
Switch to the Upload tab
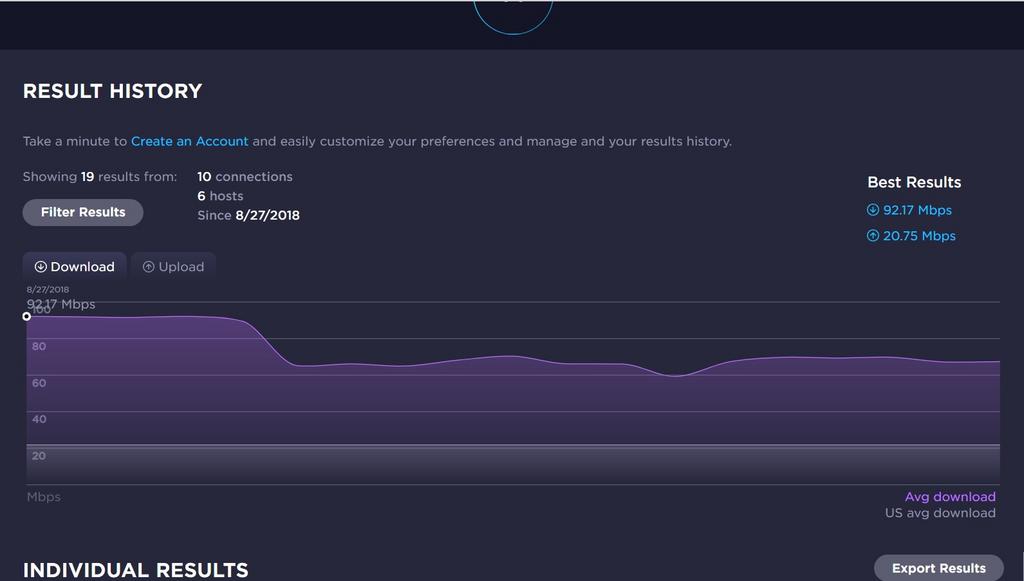pyautogui.click(x=173, y=266)
